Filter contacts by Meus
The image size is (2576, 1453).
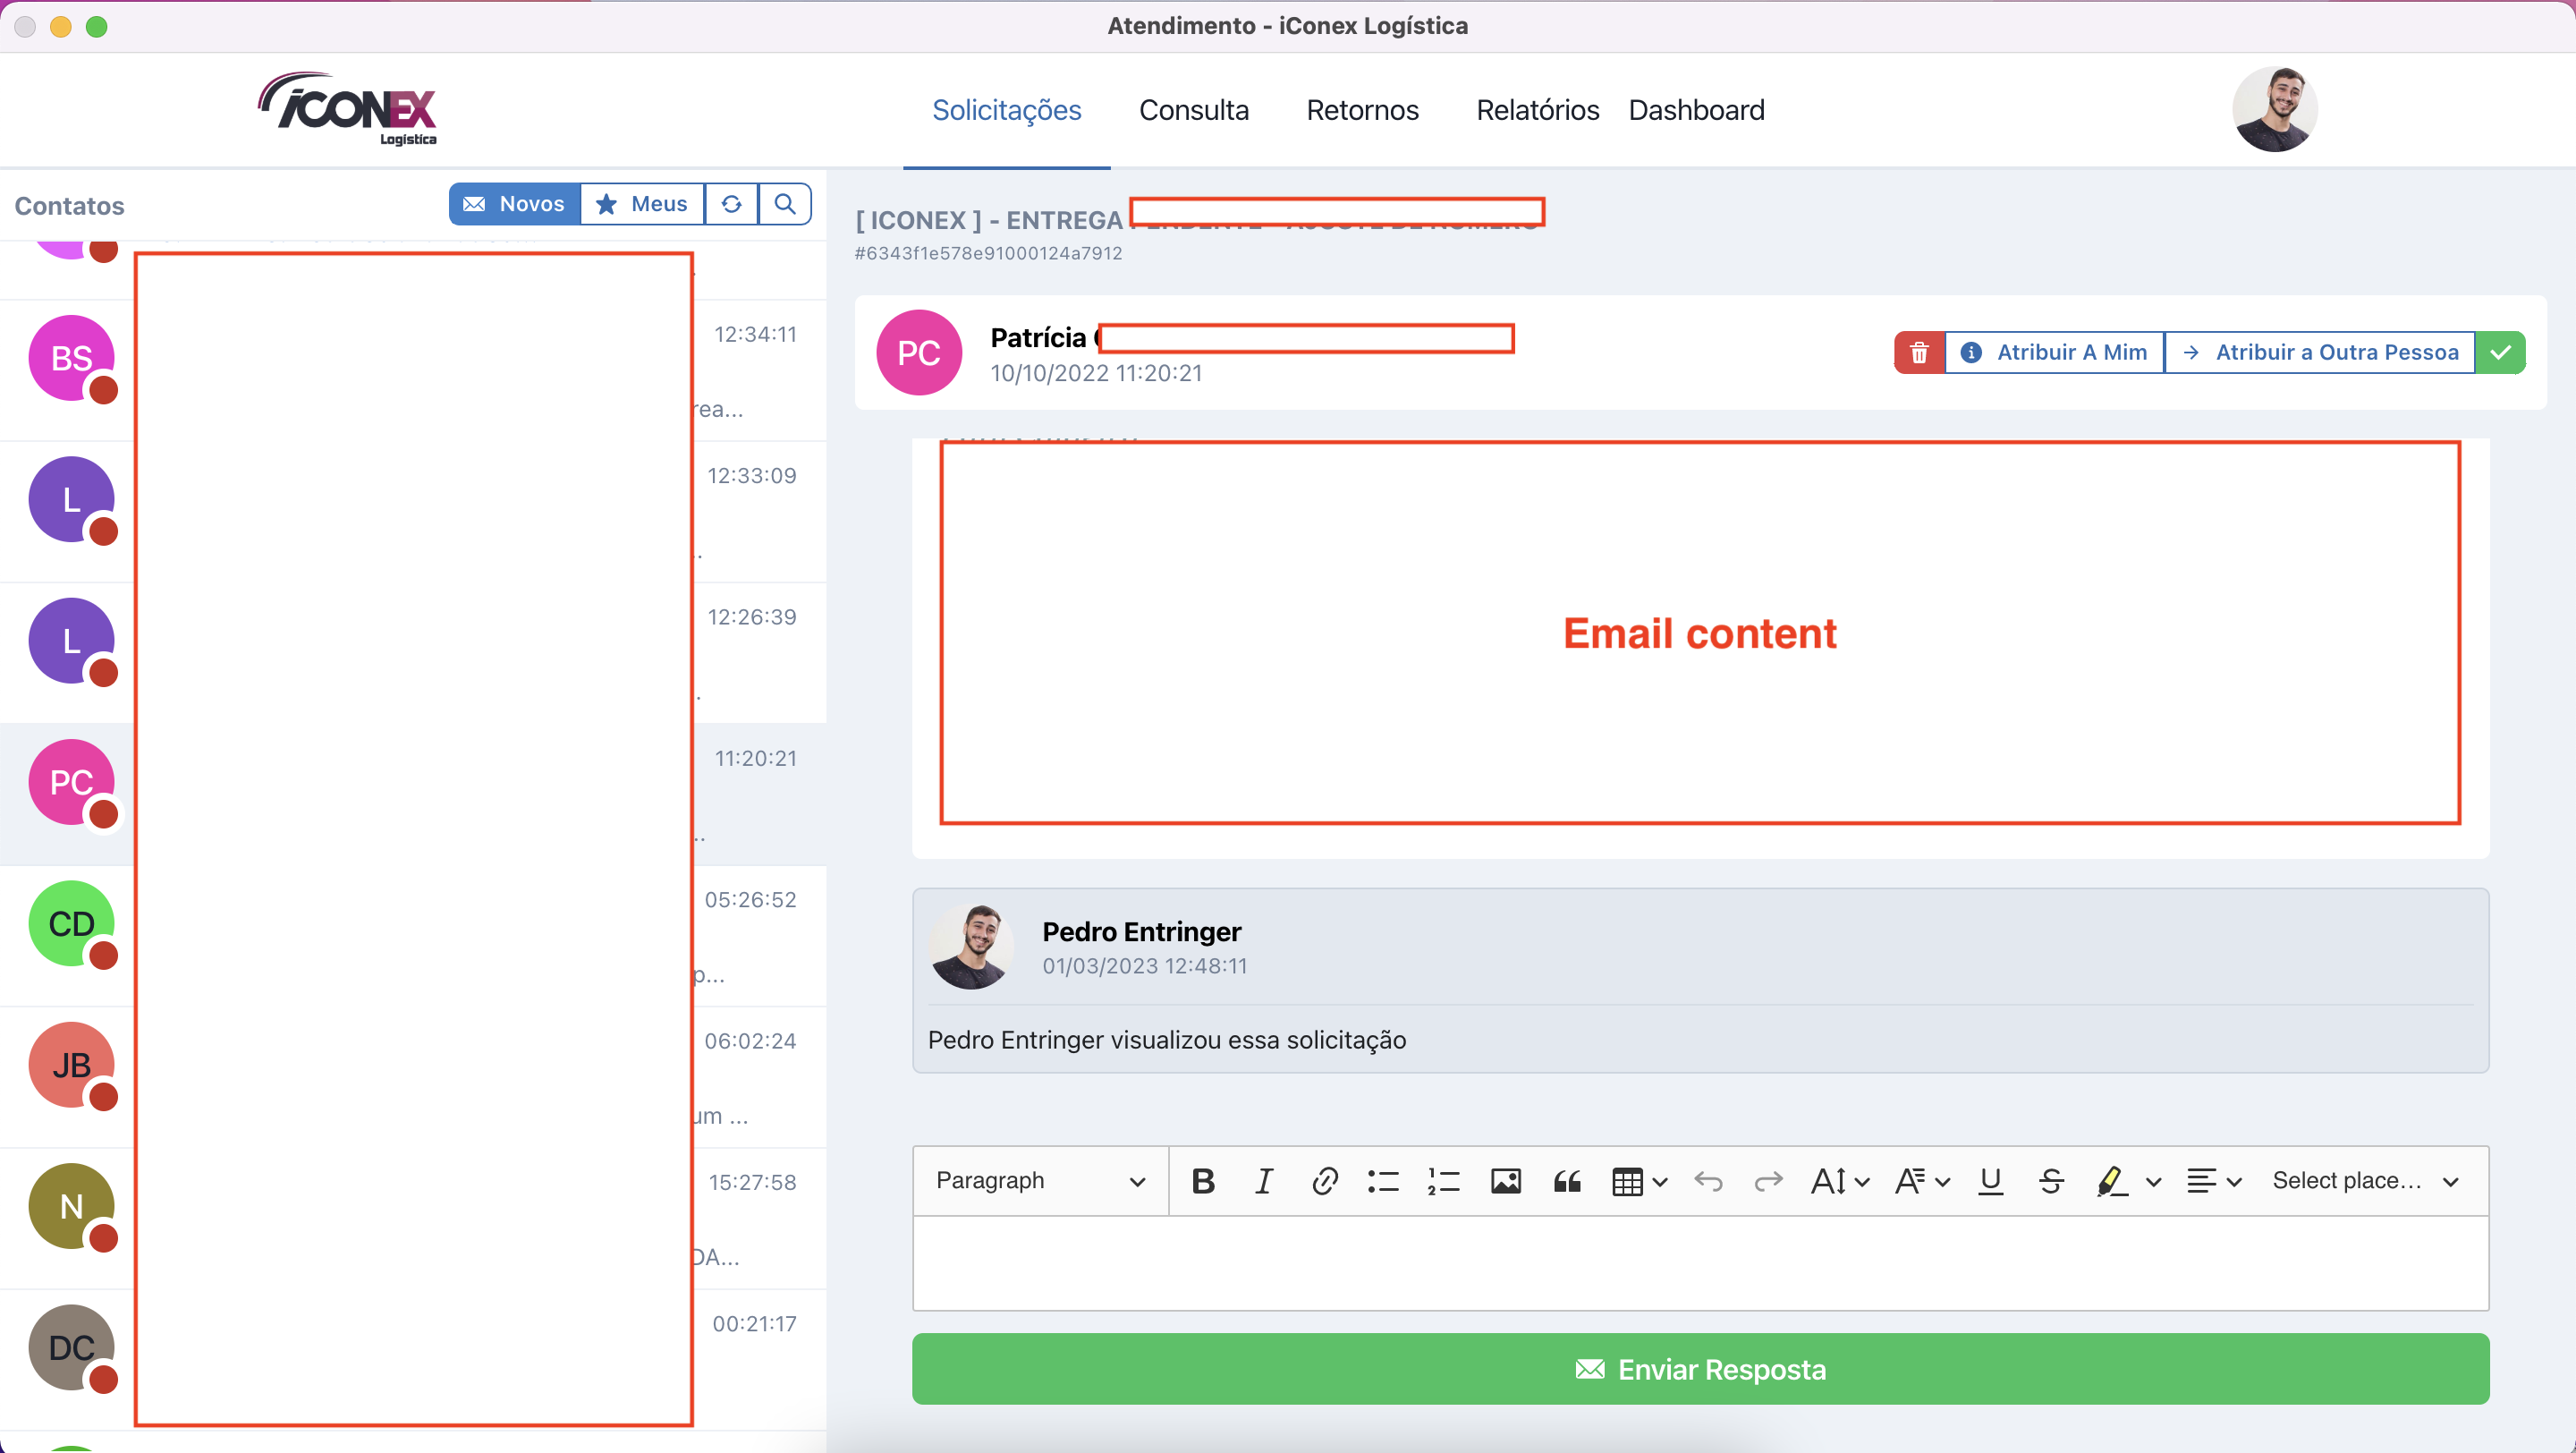pos(642,204)
